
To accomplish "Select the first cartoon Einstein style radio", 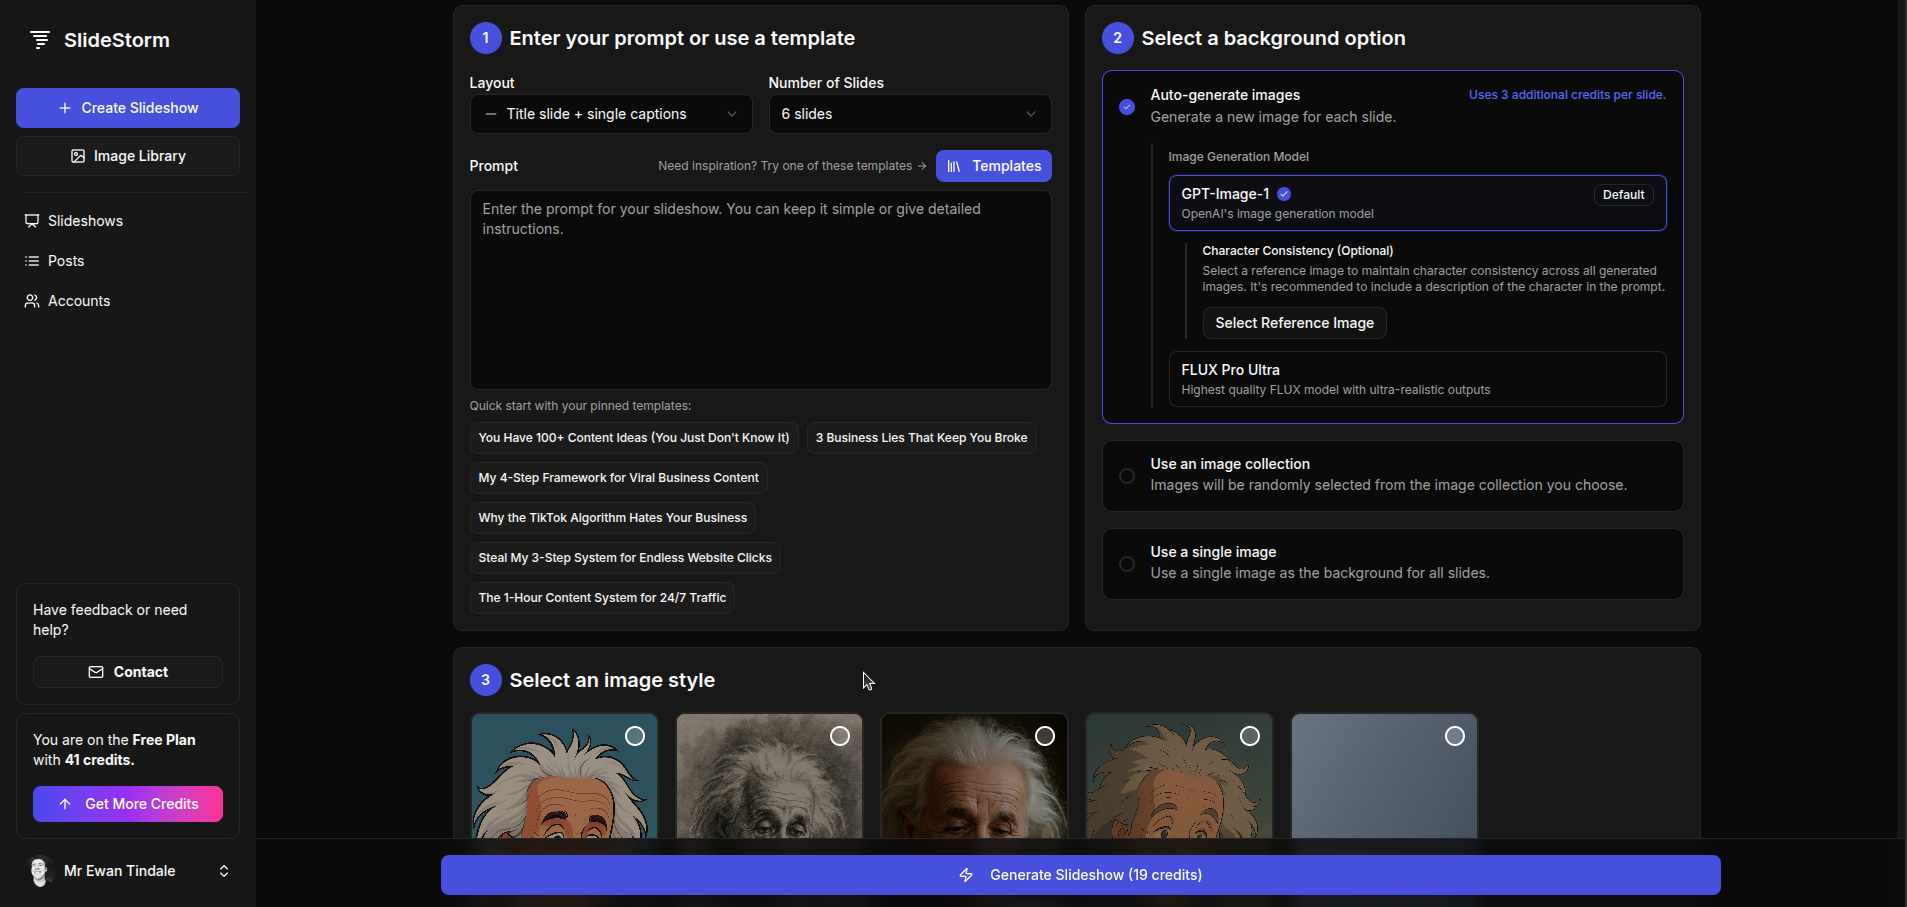I will 635,736.
